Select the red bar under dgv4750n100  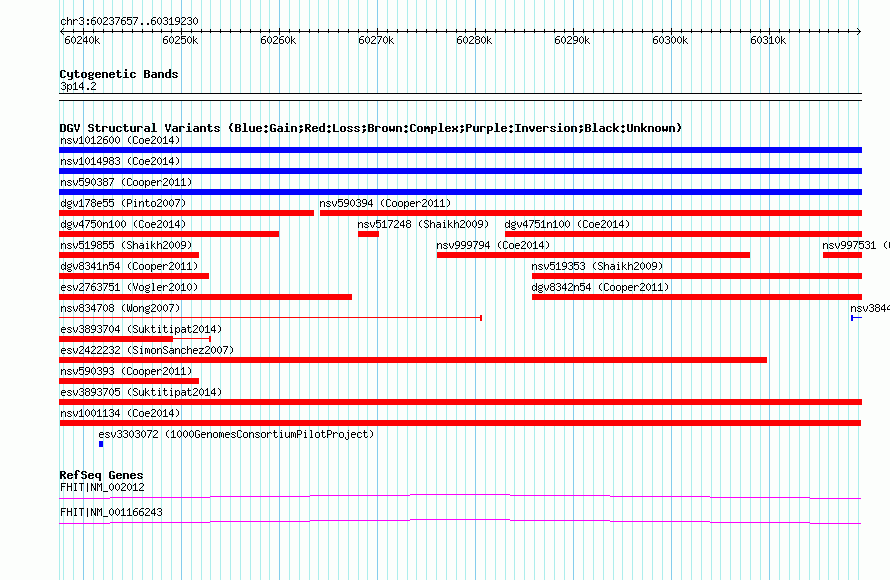coord(169,234)
